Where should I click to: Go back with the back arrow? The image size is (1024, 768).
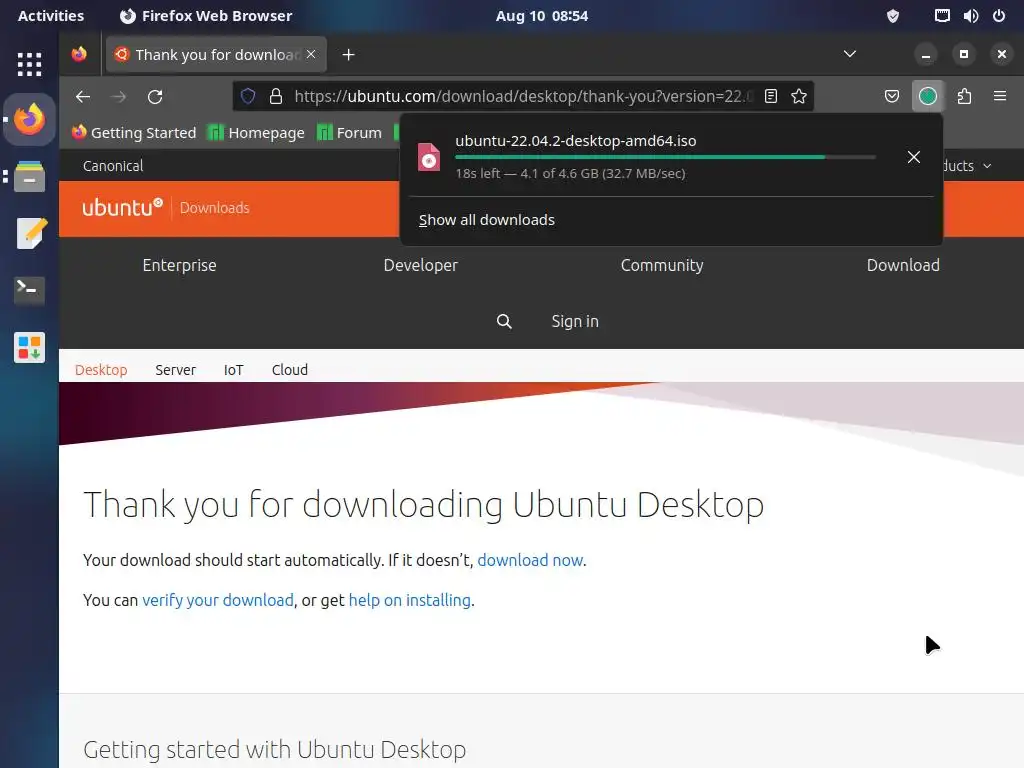tap(83, 97)
